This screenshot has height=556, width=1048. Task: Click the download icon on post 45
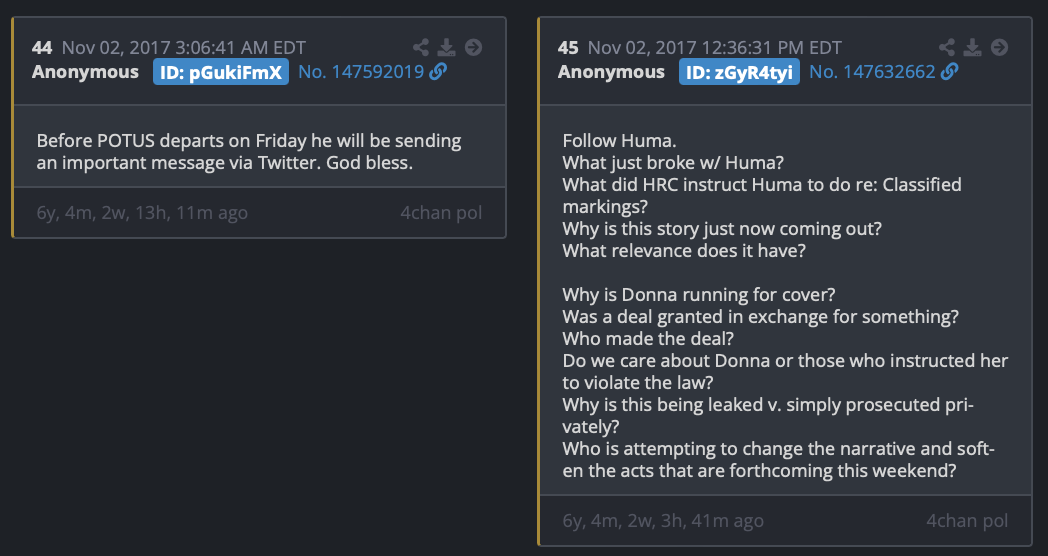tap(973, 47)
